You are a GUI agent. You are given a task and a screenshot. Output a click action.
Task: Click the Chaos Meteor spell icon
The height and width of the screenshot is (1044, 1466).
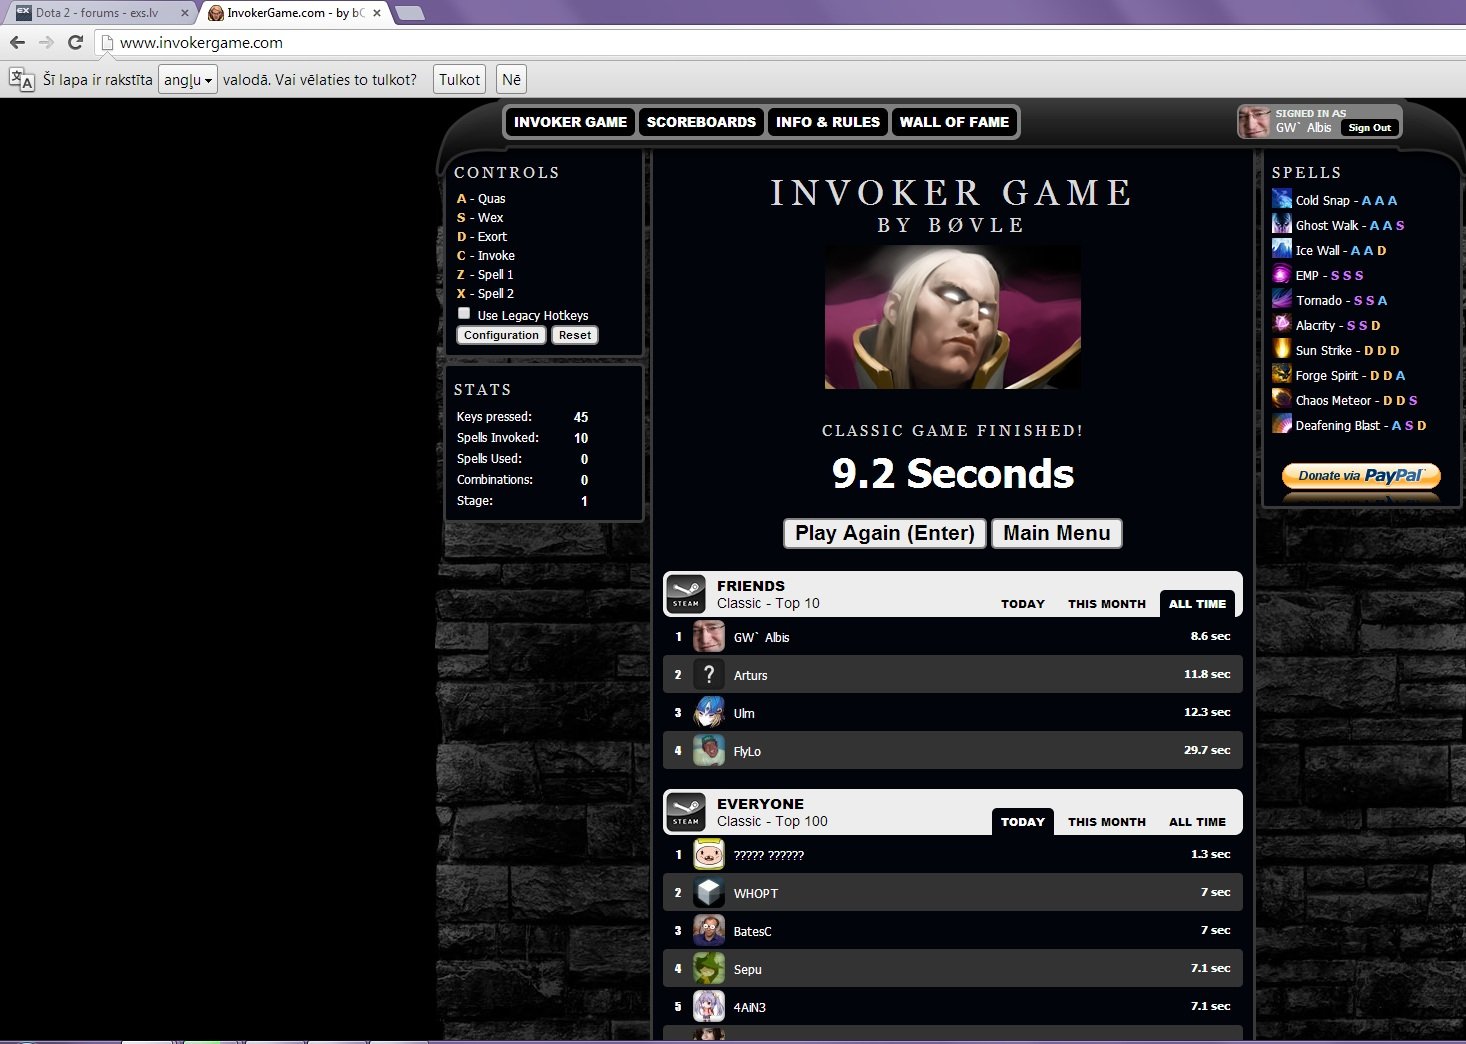click(x=1281, y=399)
